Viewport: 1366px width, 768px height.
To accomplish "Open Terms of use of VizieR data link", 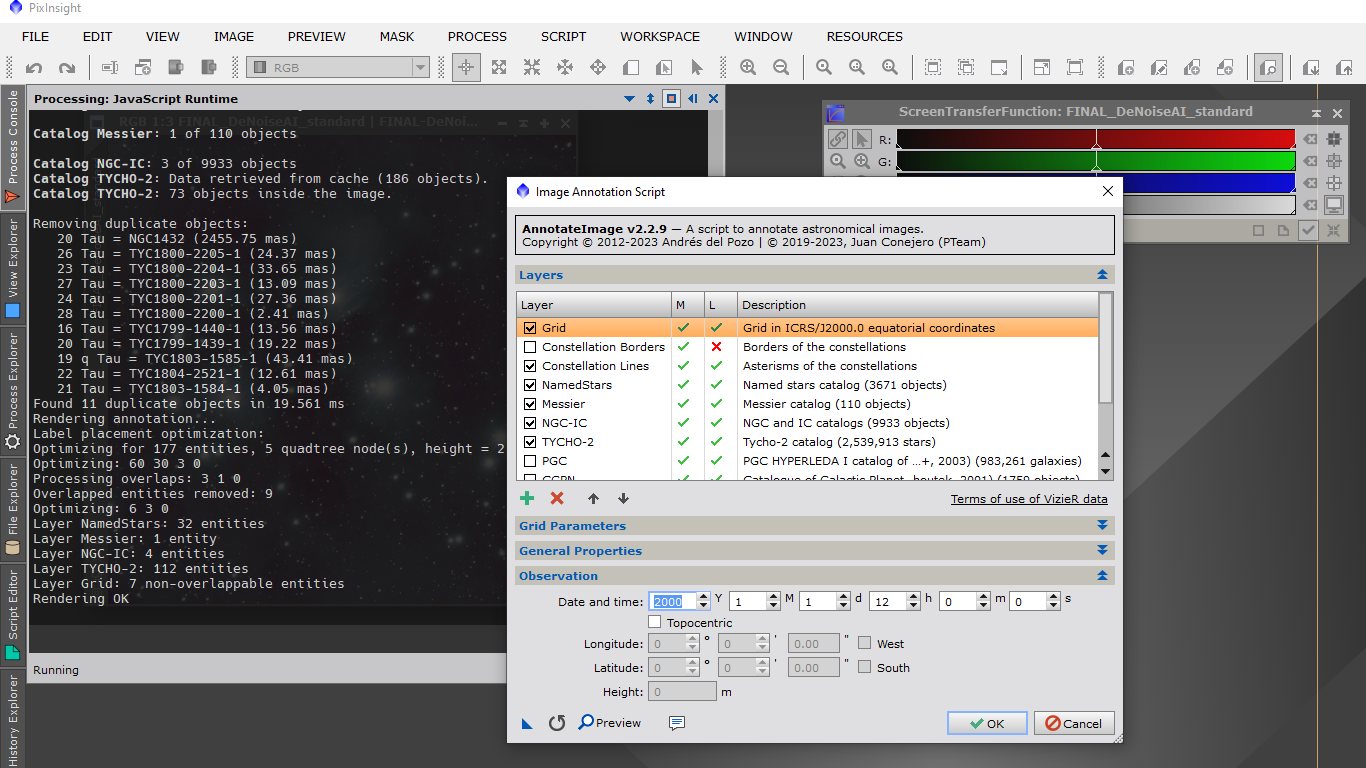I will pos(1029,499).
